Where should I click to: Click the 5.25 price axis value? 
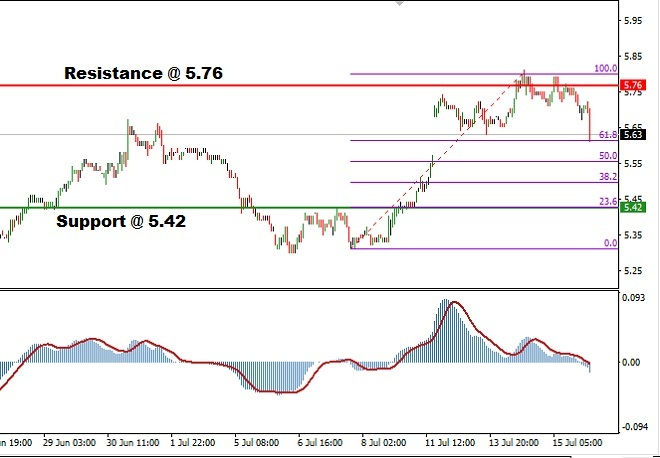[633, 271]
